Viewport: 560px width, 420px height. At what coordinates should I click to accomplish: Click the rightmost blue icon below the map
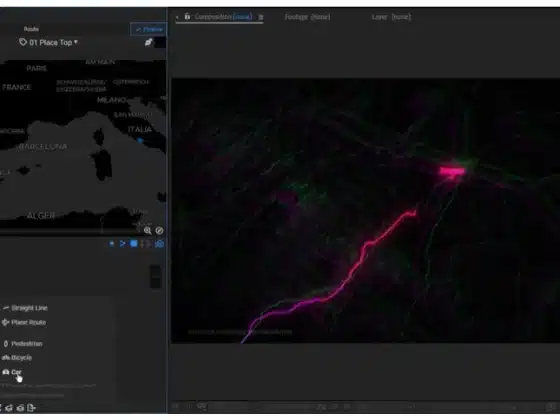tap(159, 244)
